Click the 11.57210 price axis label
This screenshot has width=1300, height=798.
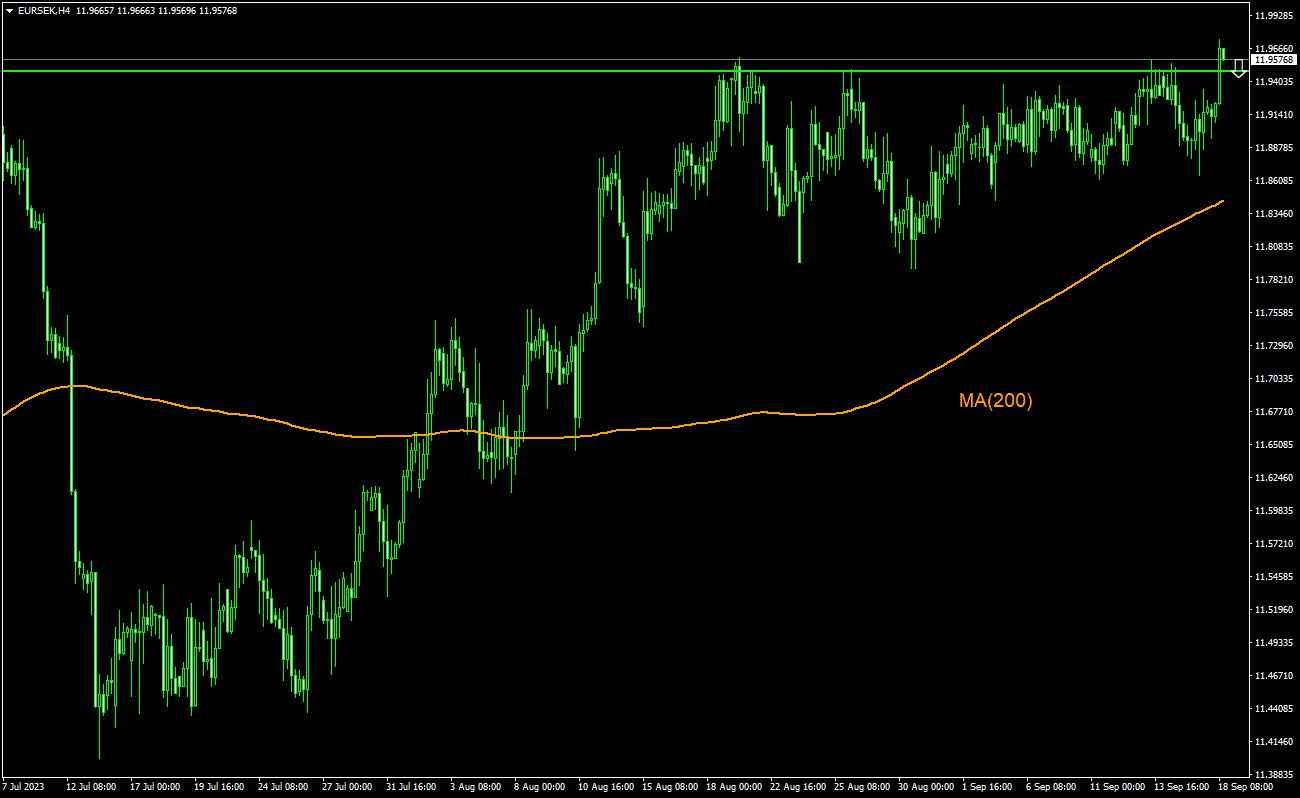[1275, 544]
